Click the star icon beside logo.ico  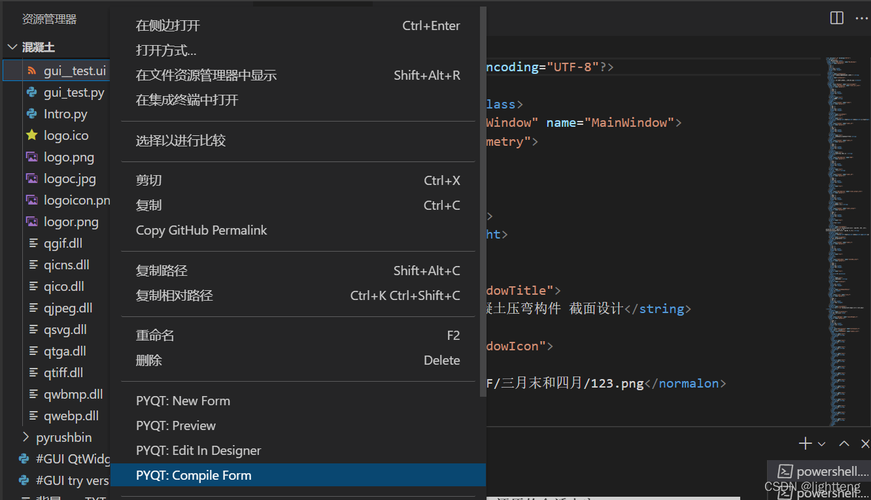click(x=32, y=136)
